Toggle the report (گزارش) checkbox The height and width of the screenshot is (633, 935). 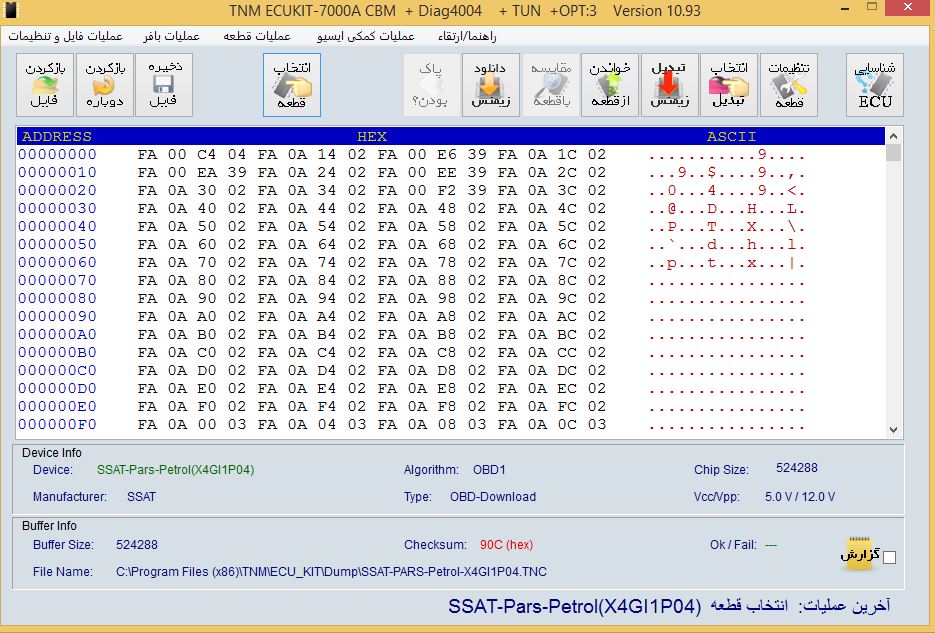(x=890, y=557)
